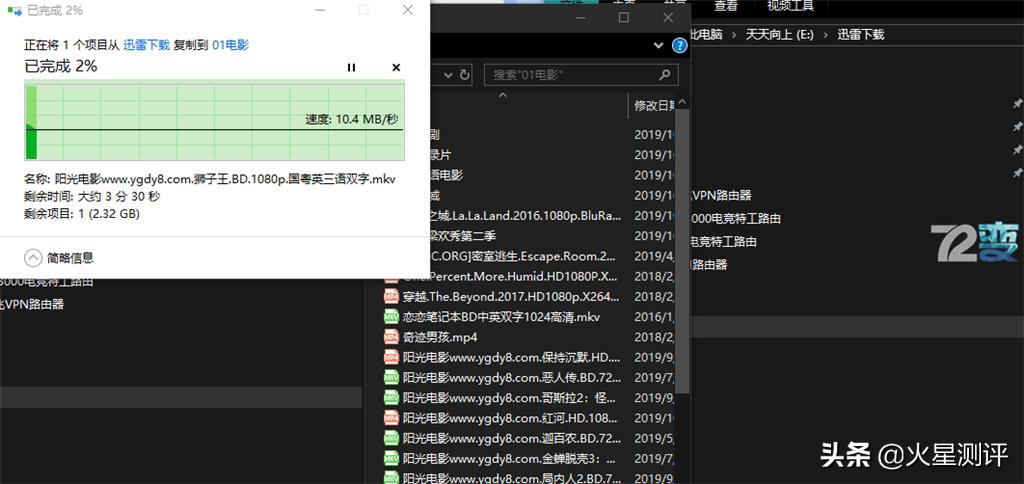Click the file list scrollbar up arrow
This screenshot has width=1024, height=484.
(x=682, y=103)
